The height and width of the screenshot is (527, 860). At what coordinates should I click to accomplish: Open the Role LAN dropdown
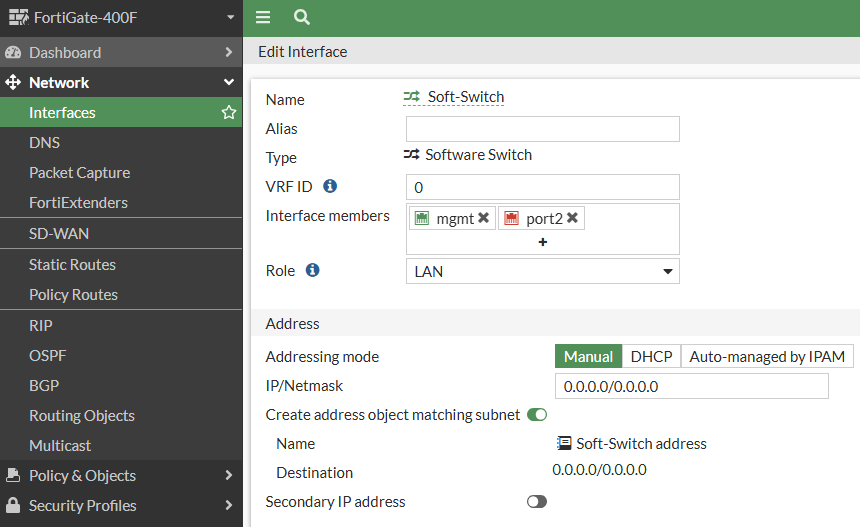click(542, 271)
